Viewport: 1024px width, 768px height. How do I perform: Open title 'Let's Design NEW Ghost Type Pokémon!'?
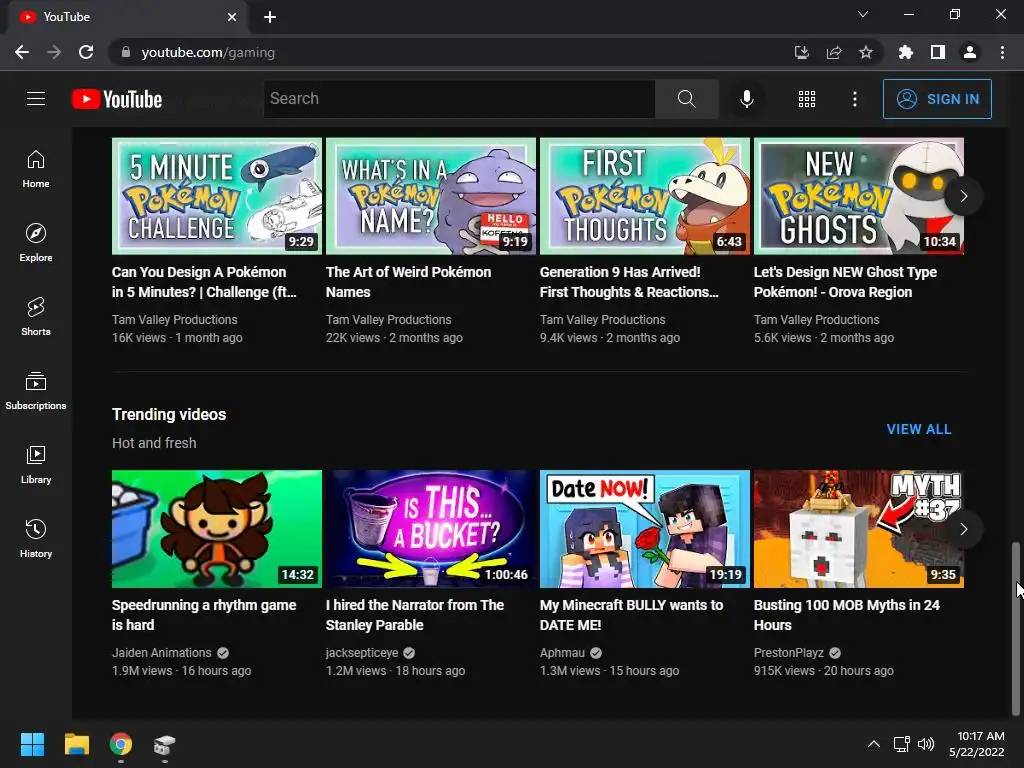pos(845,282)
